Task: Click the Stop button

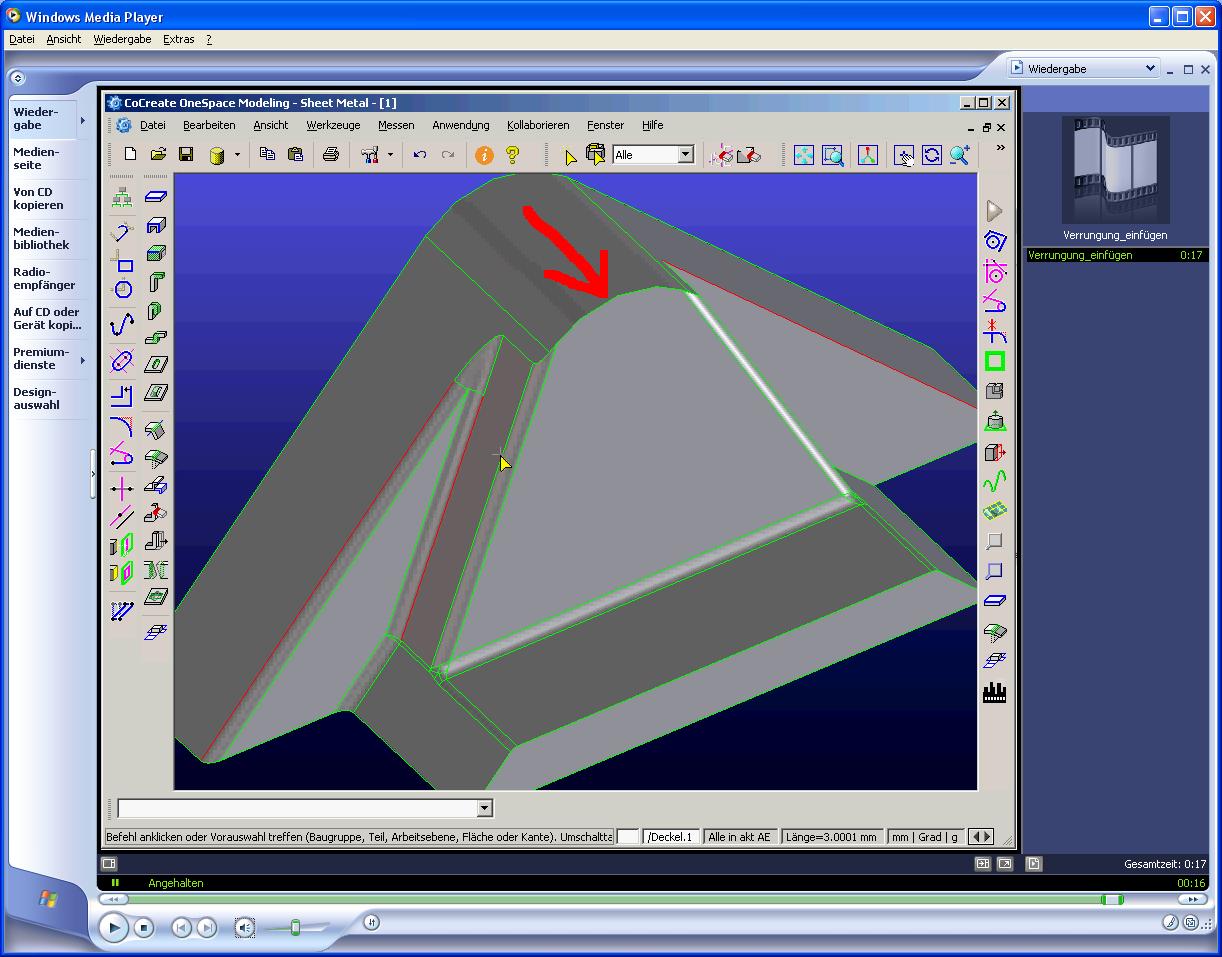Action: (144, 928)
